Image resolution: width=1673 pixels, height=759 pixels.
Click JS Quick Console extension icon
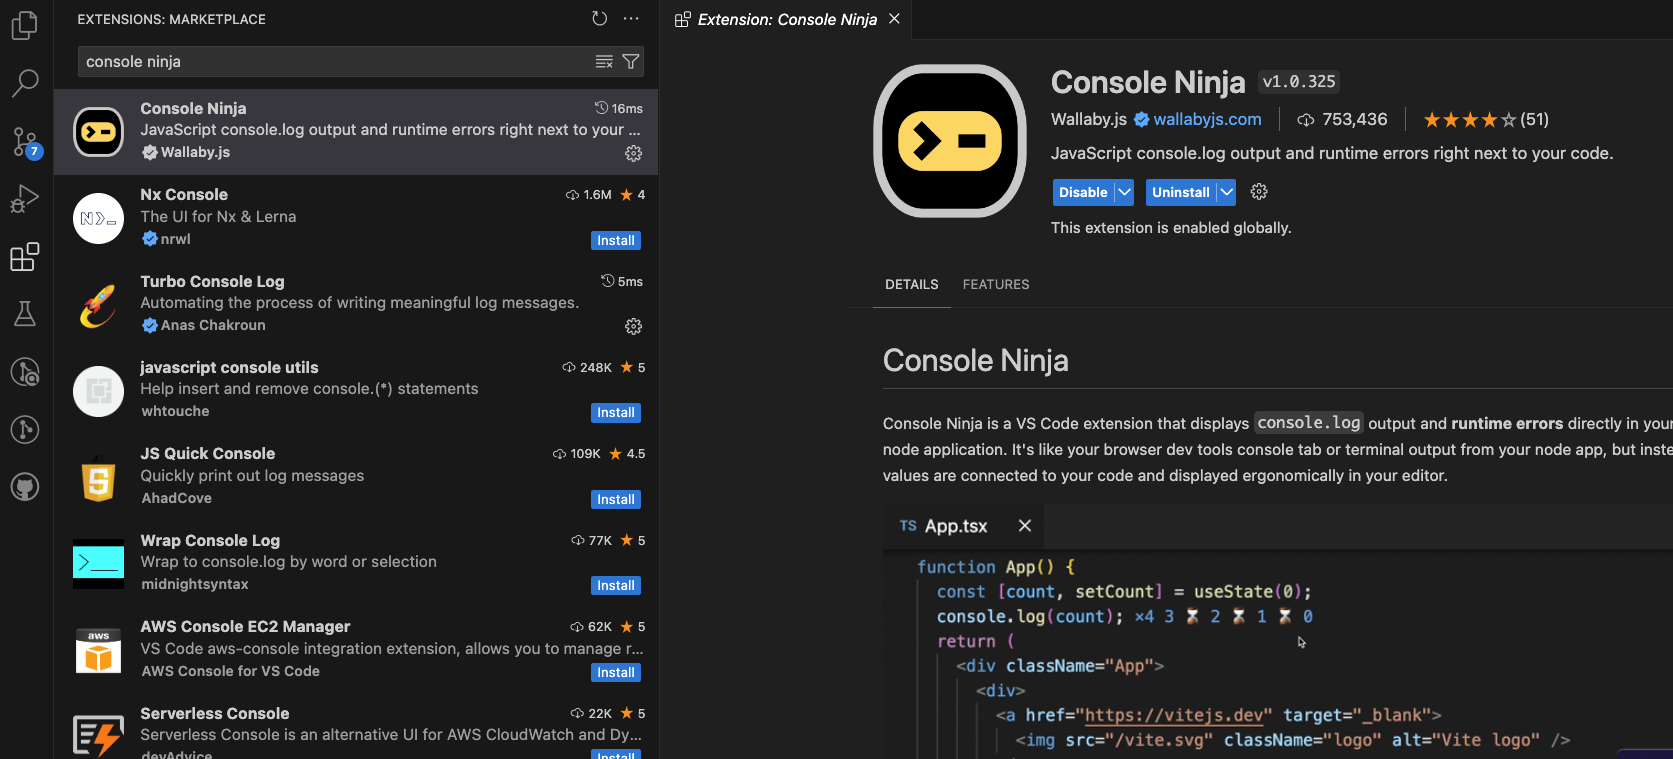[99, 478]
